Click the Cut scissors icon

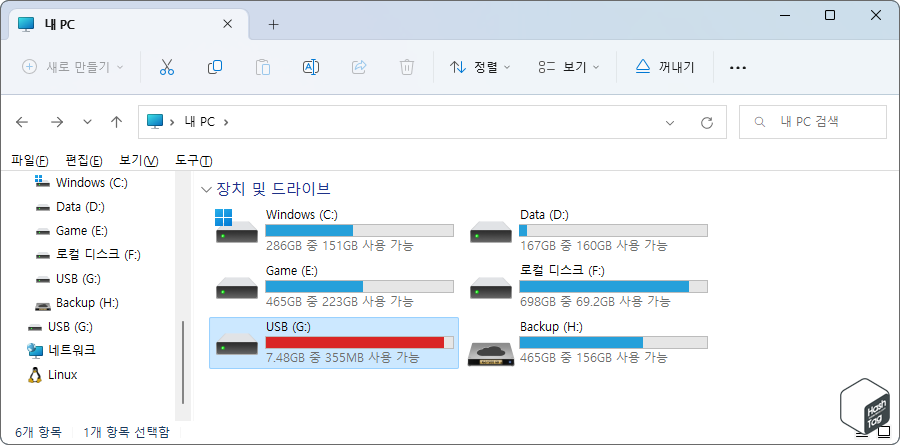(166, 67)
